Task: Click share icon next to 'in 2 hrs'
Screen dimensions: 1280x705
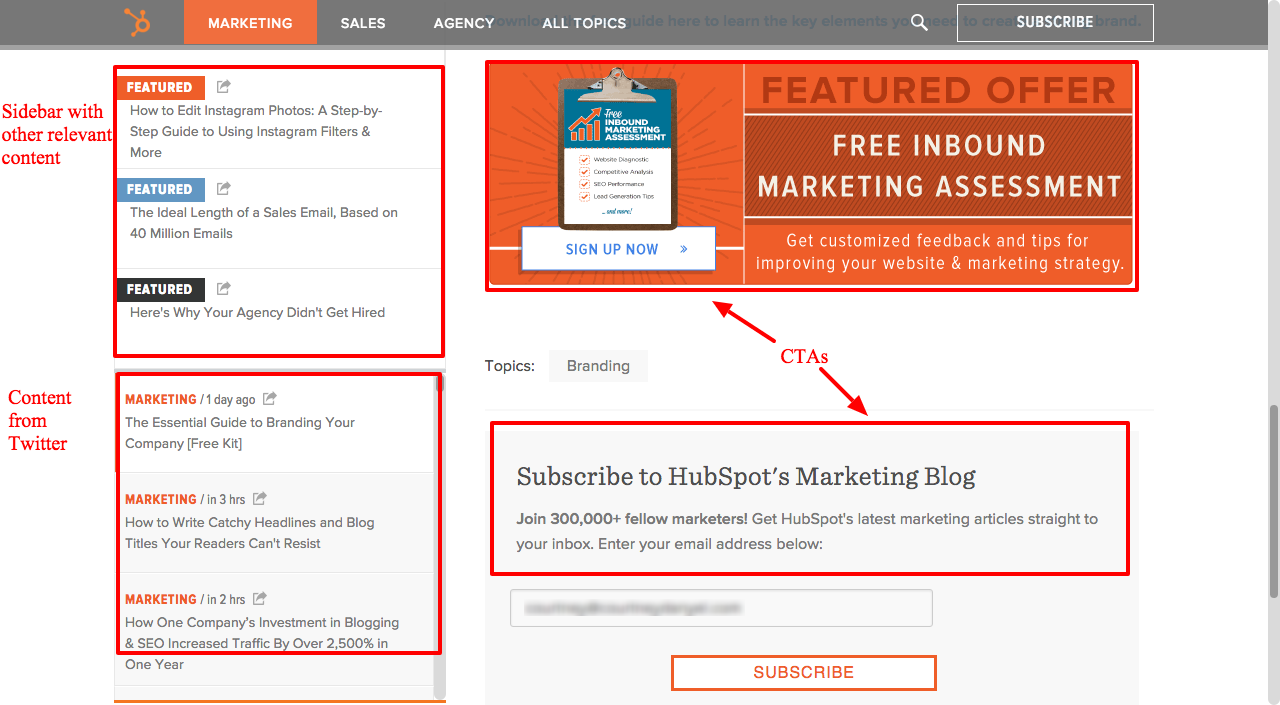Action: (x=260, y=598)
